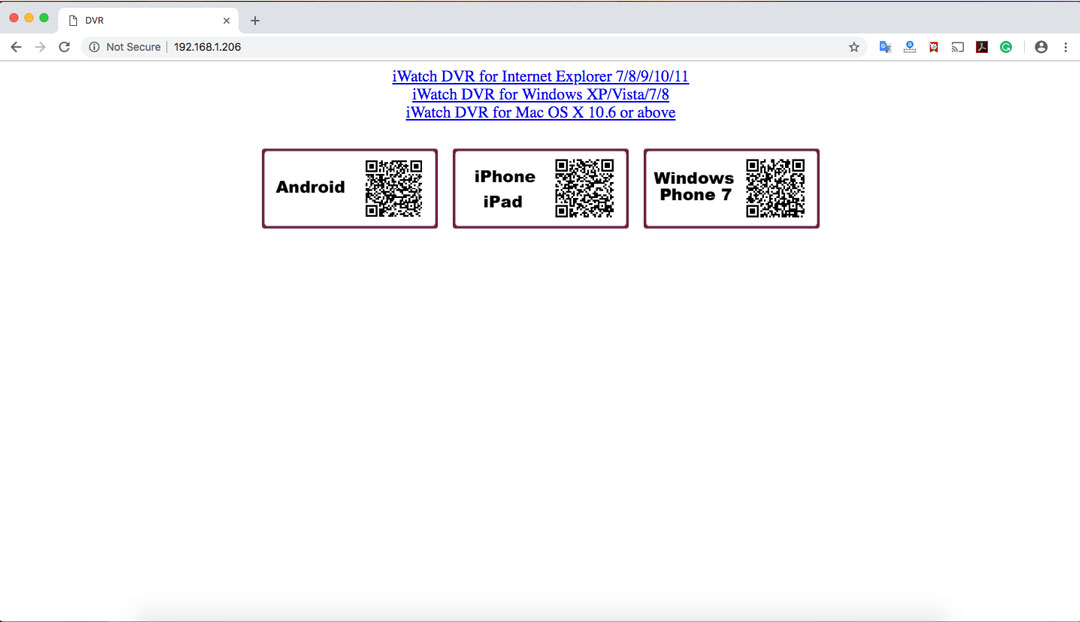Bookmark this page with the star icon
Screen dimensions: 1080x622
point(854,47)
